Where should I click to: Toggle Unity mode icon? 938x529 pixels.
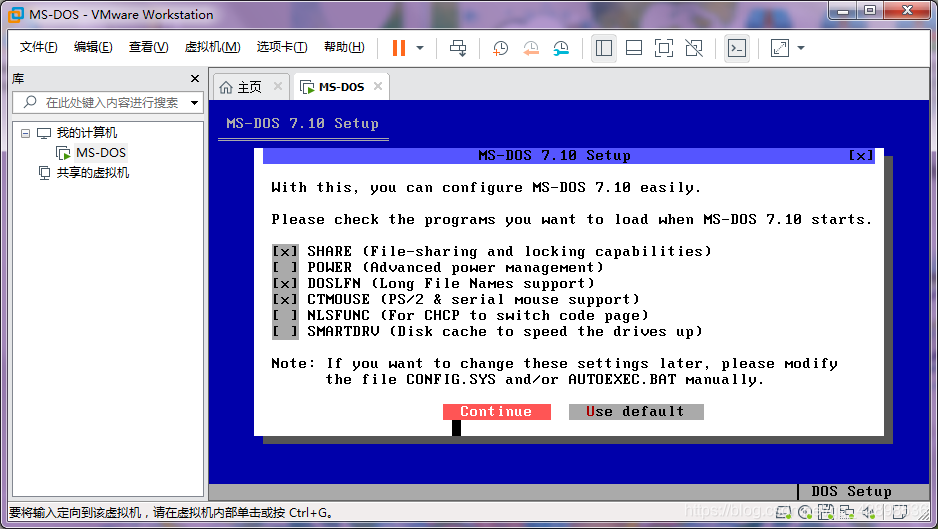694,48
